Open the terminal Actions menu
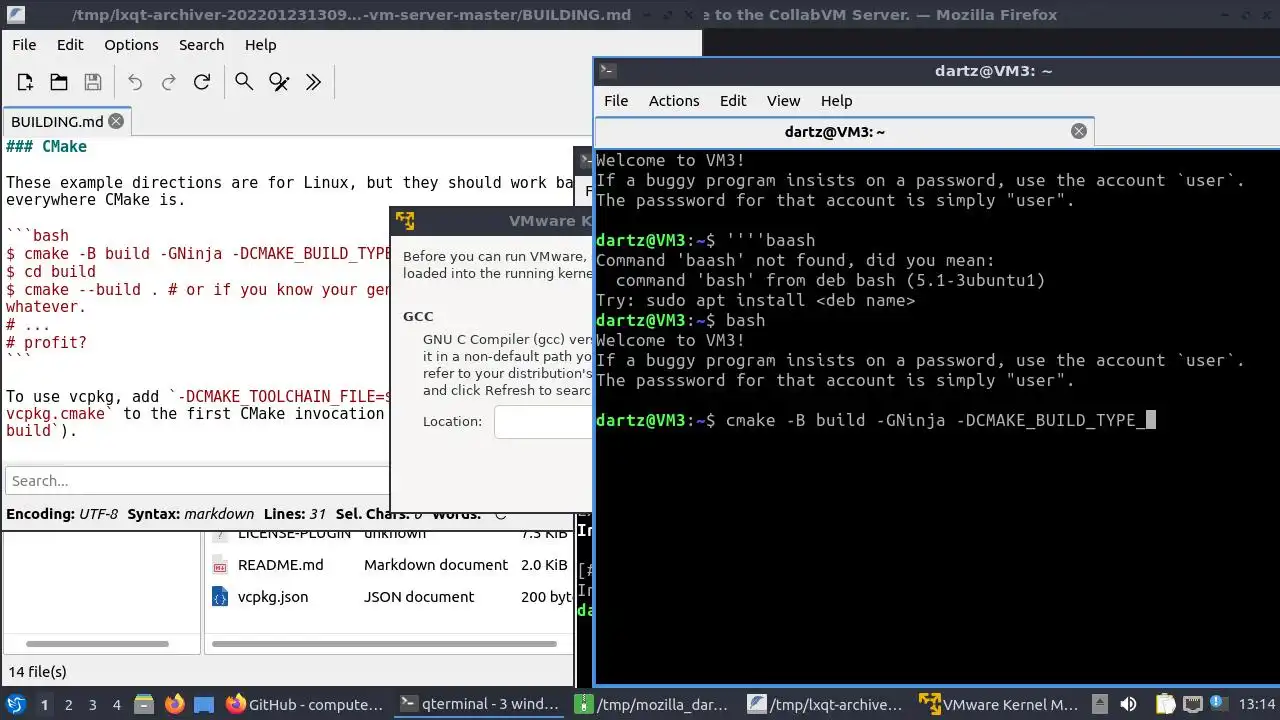Image resolution: width=1280 pixels, height=720 pixels. click(674, 101)
